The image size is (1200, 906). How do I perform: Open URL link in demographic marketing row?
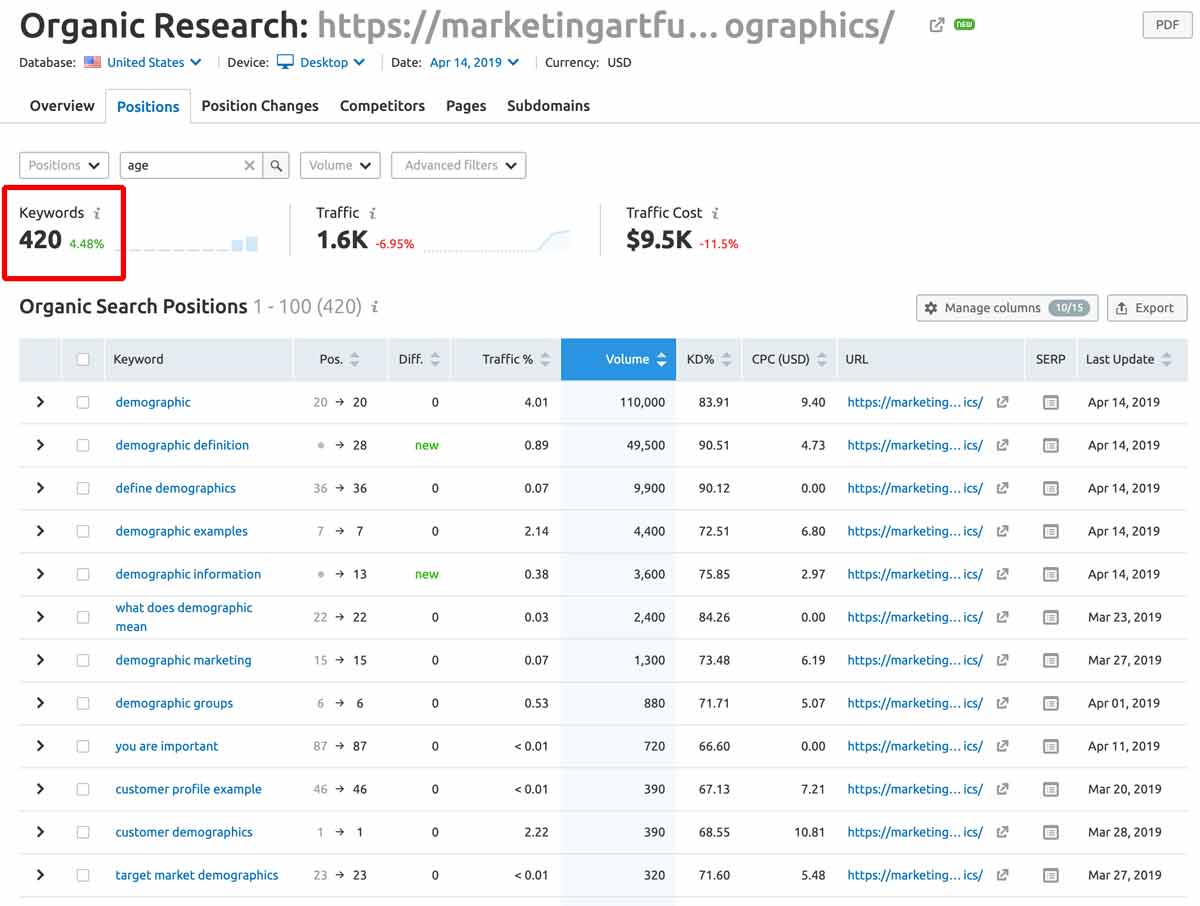(915, 660)
